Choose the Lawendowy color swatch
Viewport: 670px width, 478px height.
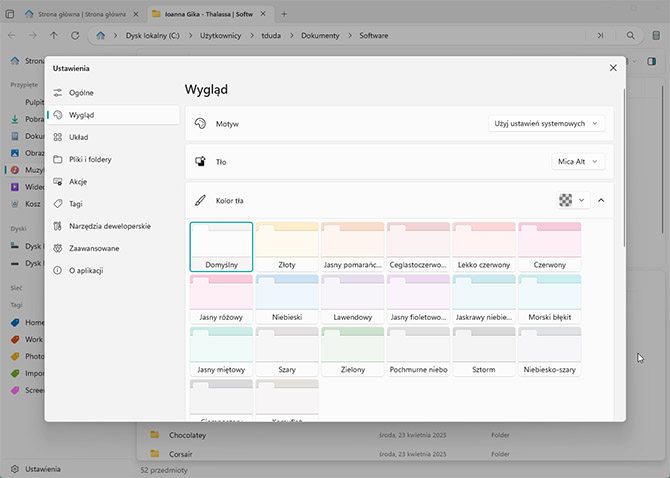pos(353,299)
